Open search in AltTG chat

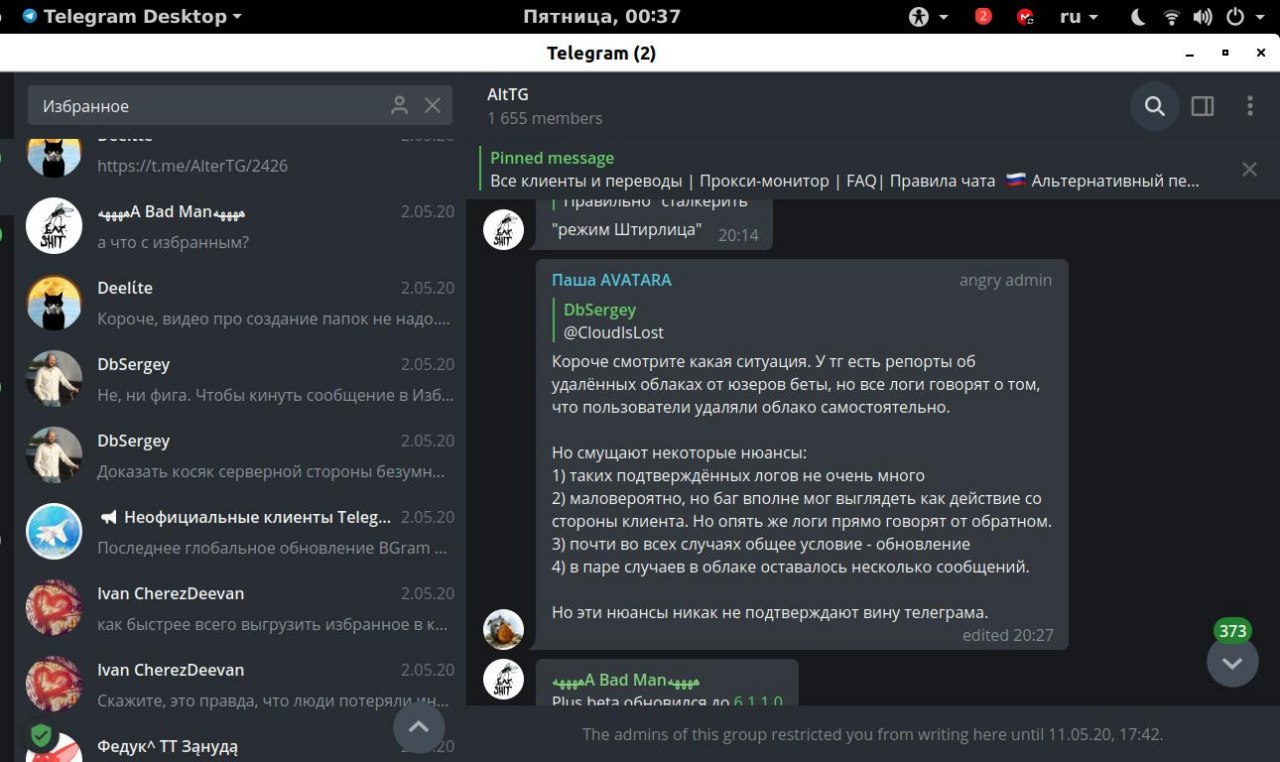point(1155,106)
